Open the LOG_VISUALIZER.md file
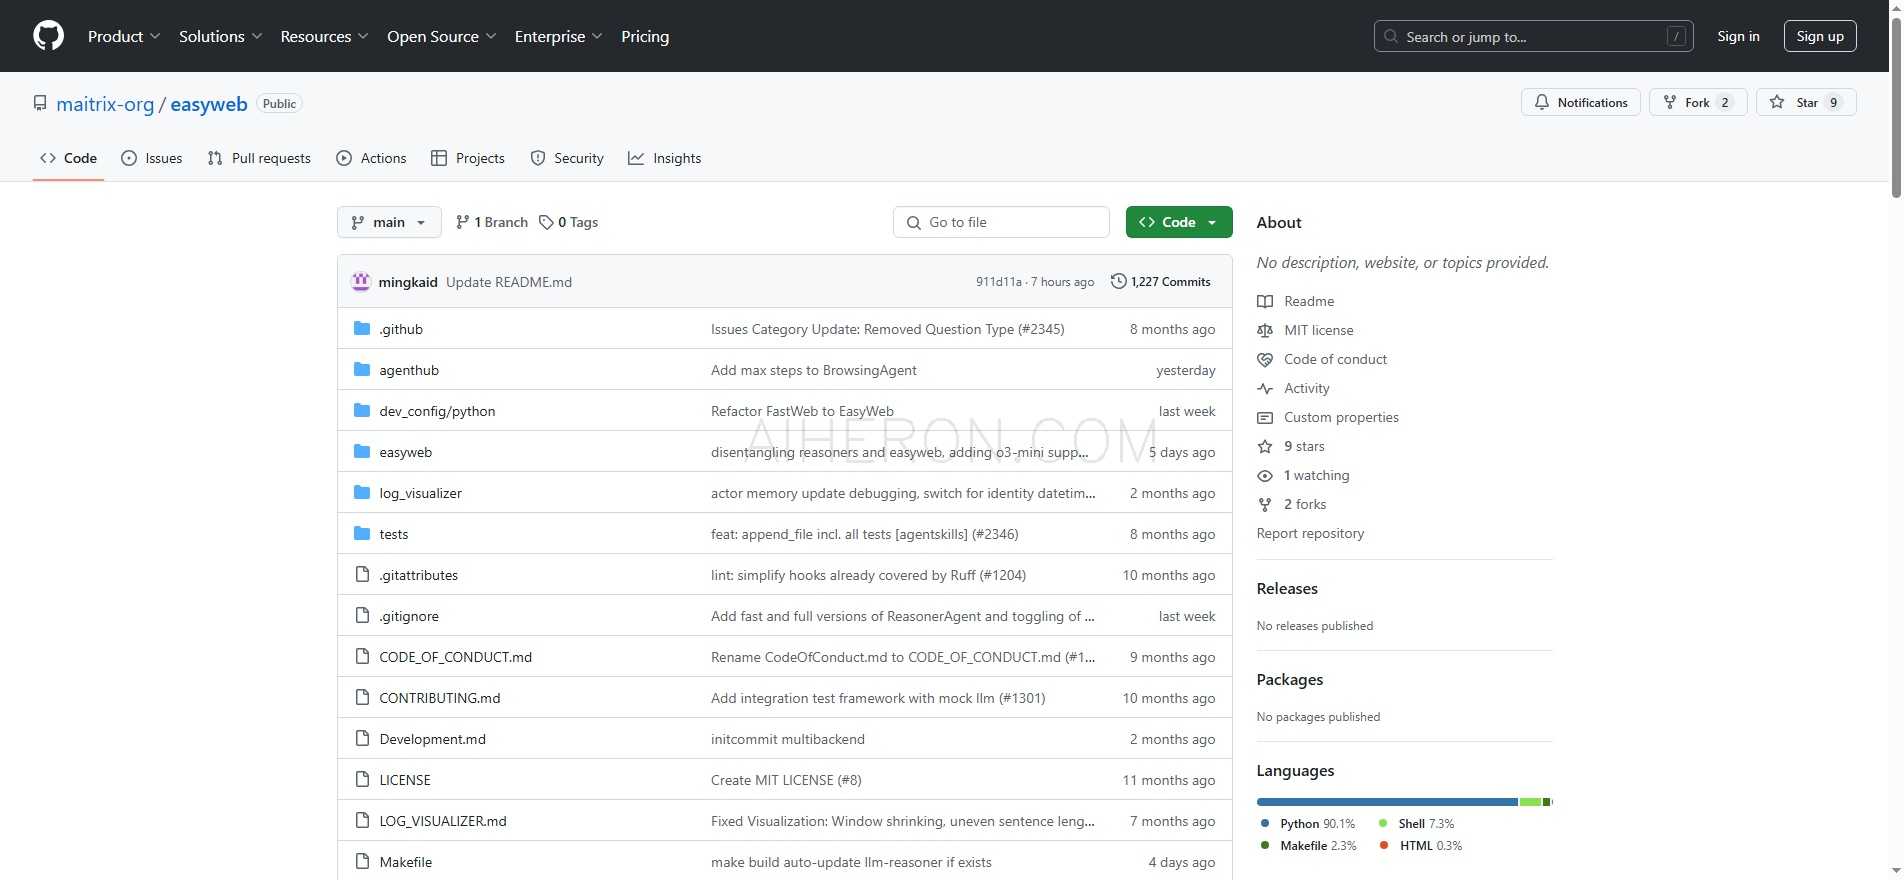1904x880 pixels. click(x=443, y=821)
